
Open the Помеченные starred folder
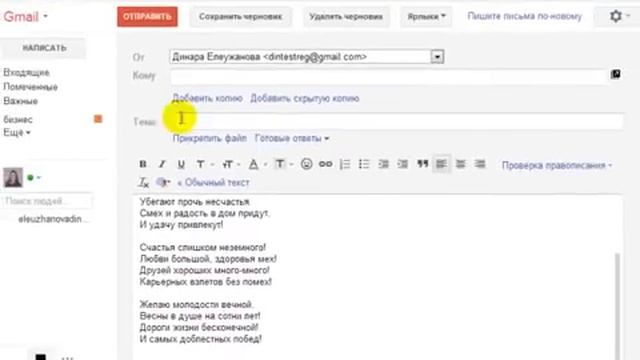(30, 87)
